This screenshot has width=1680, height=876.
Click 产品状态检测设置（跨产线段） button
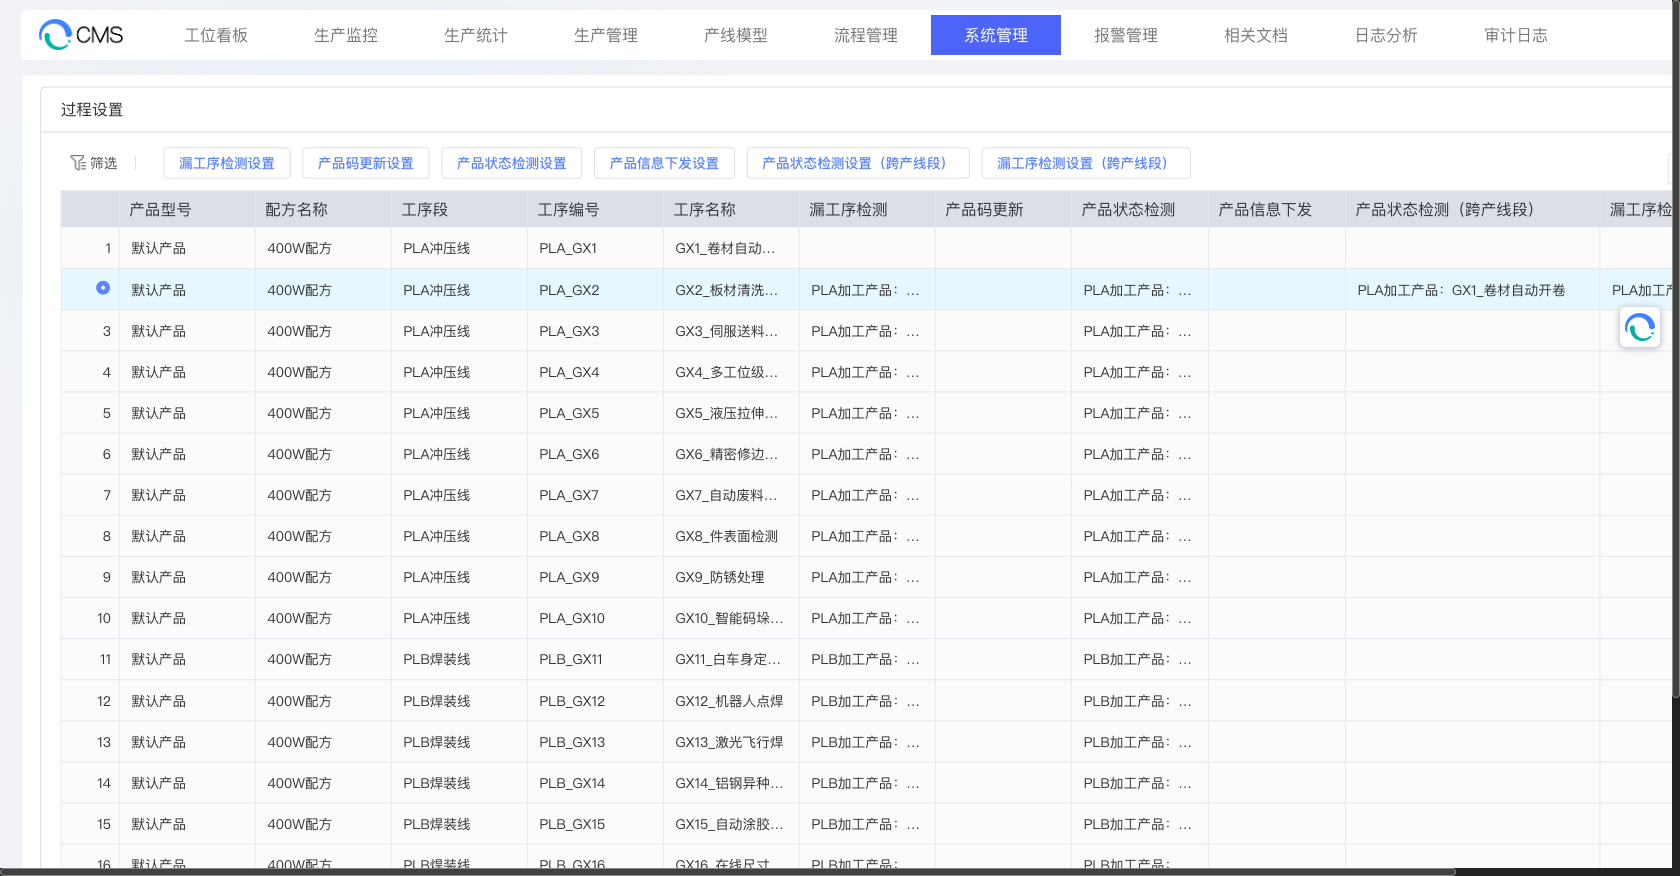858,163
